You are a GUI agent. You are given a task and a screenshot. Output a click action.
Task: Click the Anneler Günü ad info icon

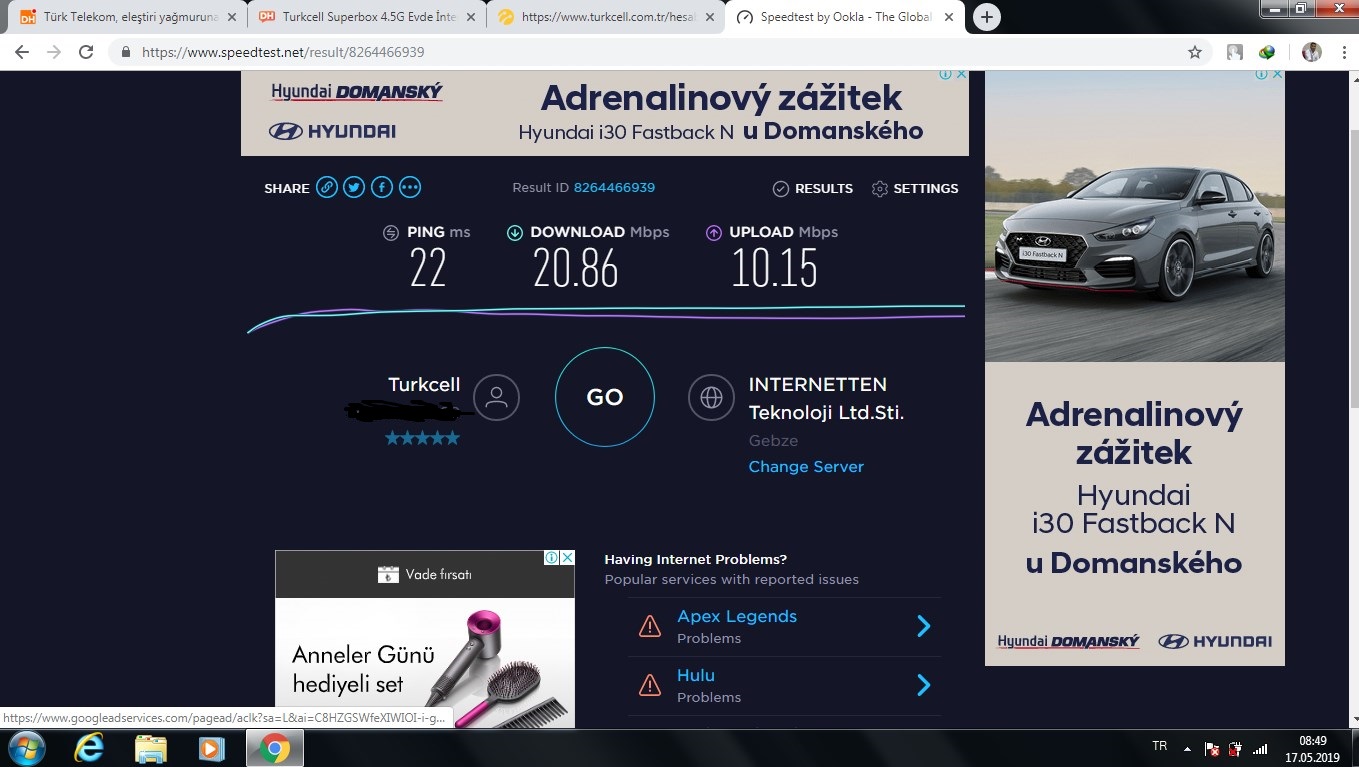tap(551, 558)
